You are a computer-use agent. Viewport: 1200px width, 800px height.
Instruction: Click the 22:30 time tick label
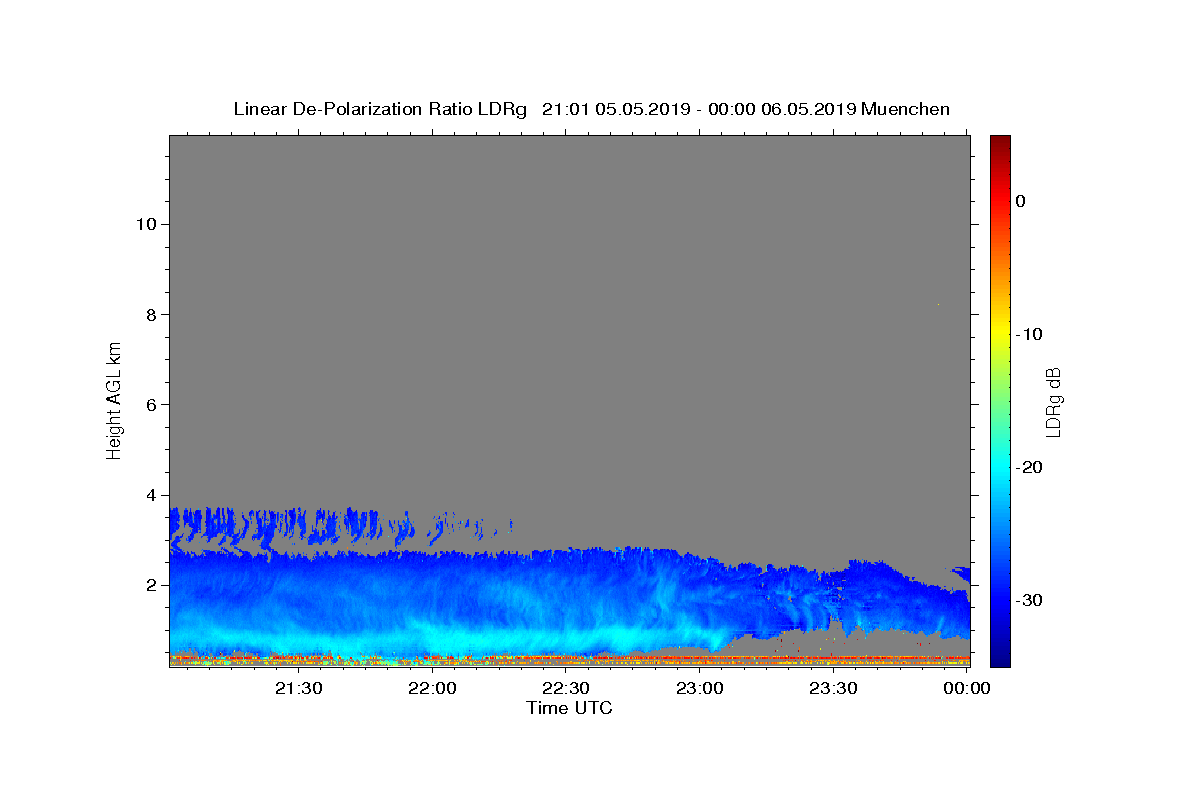click(566, 688)
